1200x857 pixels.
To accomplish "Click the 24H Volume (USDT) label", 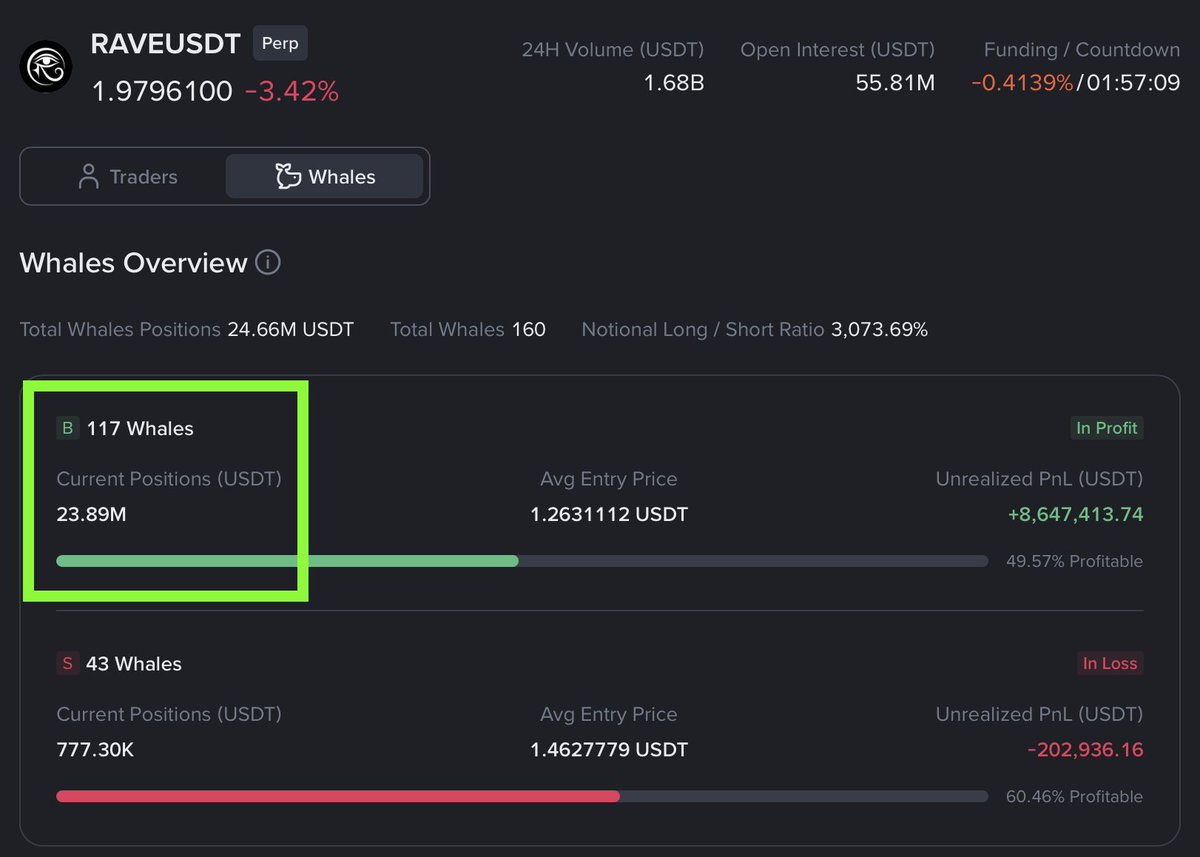I will (x=613, y=49).
